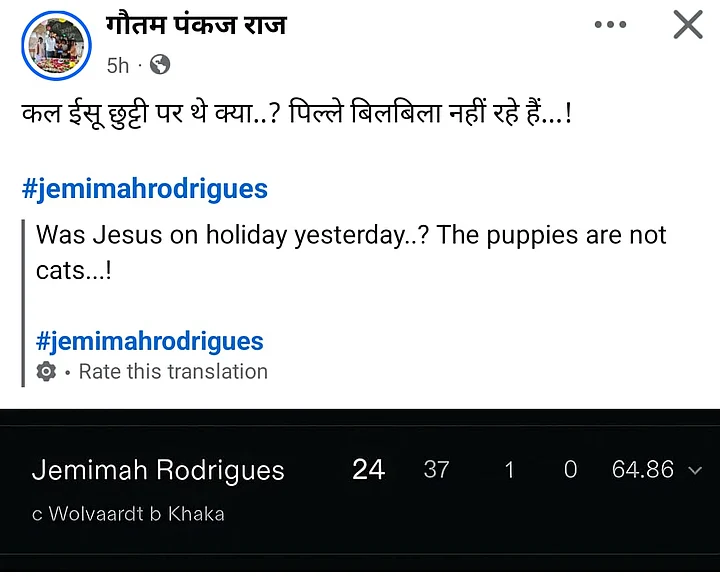Viewport: 720px width, 580px height.
Task: Open translation settings gear icon
Action: pos(46,372)
